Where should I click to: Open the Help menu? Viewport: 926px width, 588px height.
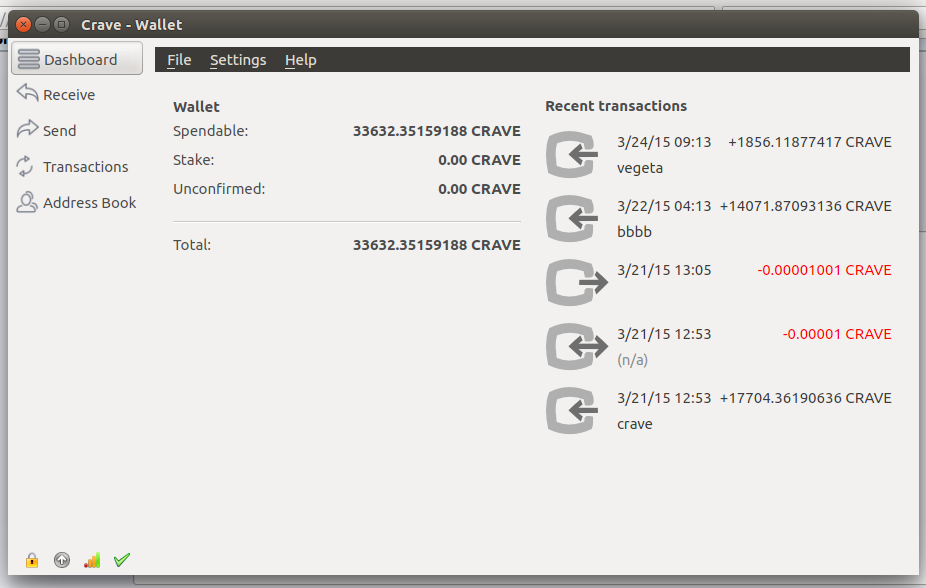coord(301,60)
